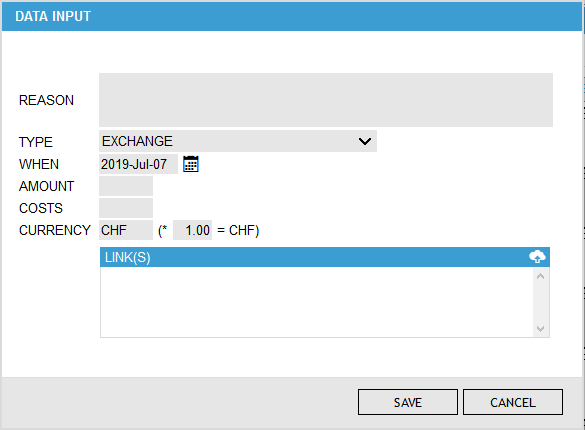Click the CURRENCY field showing CHF
Image resolution: width=585 pixels, height=430 pixels.
coord(126,230)
